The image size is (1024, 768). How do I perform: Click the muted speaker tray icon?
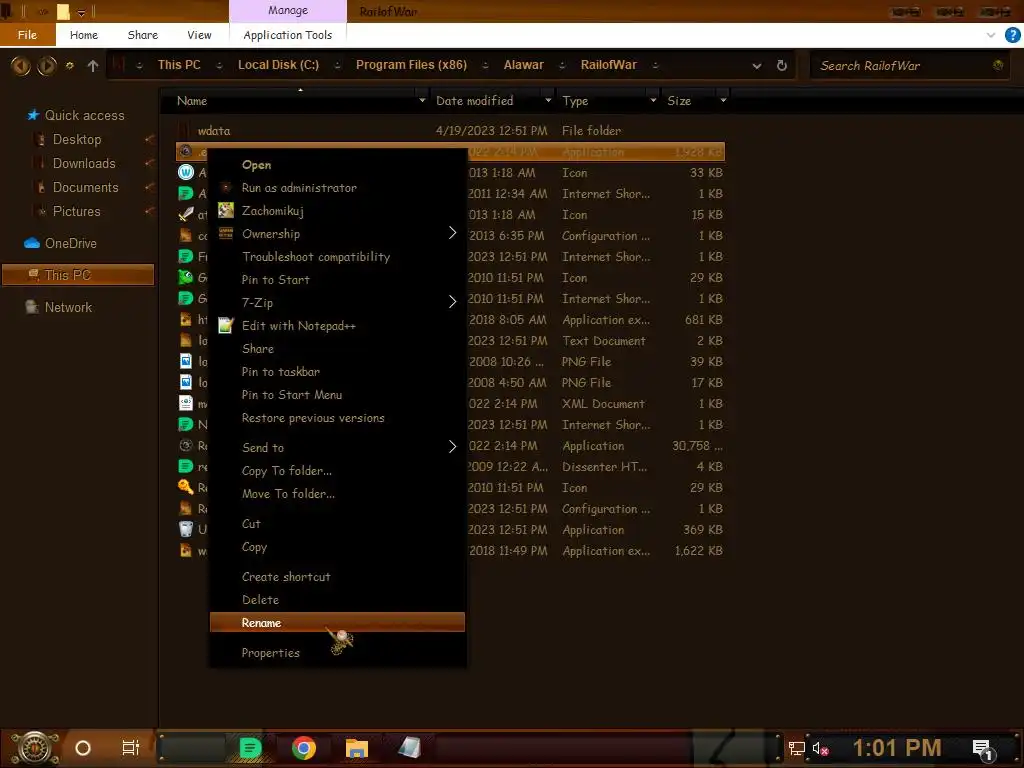tap(821, 748)
